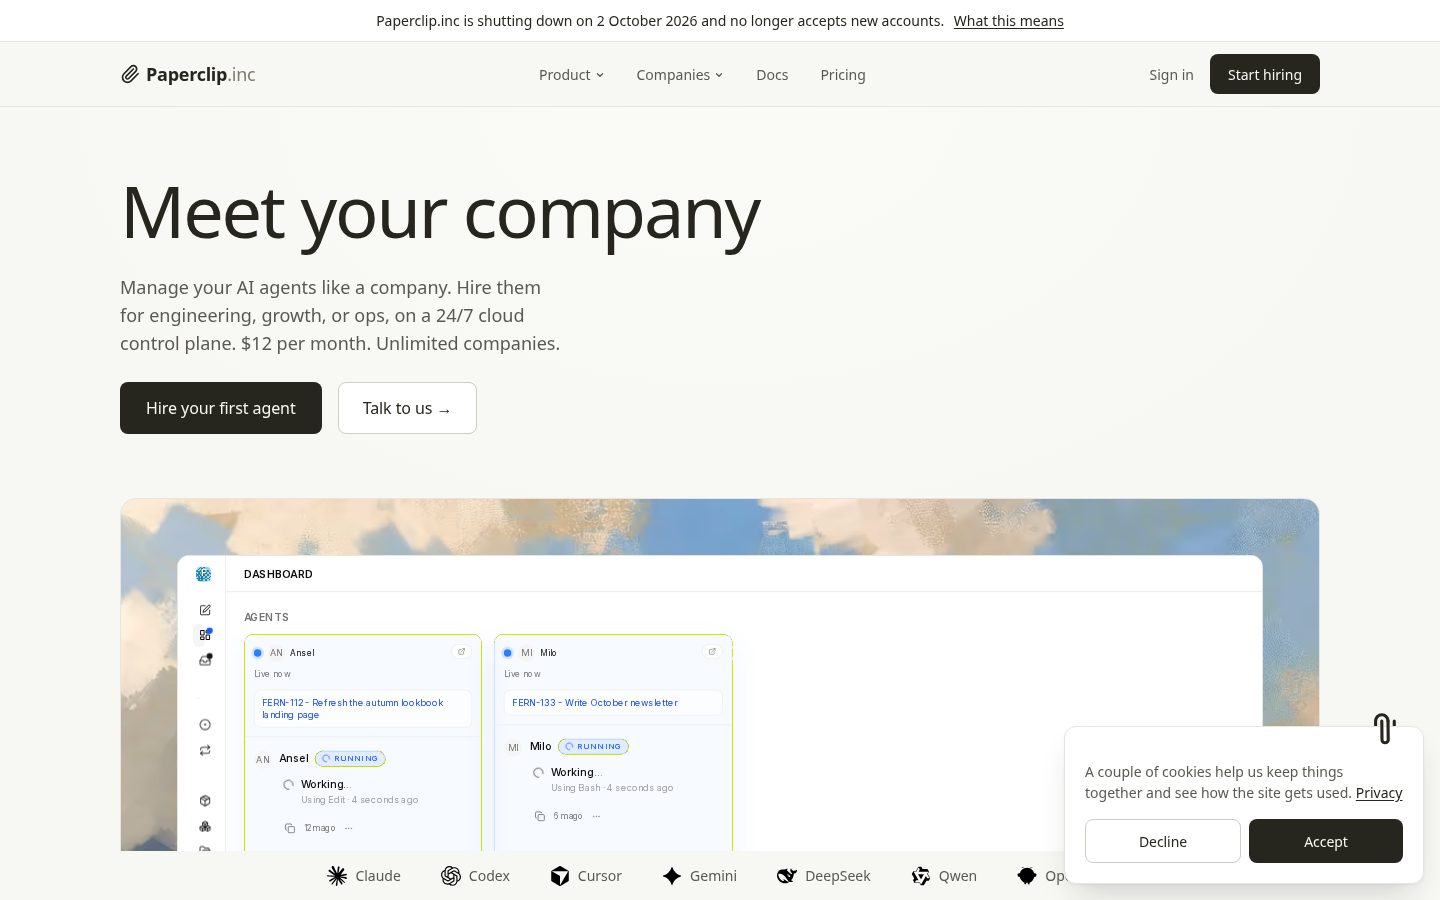1440x900 pixels.
Task: Click the company logo atop the dashboard sidebar
Action: (204, 574)
